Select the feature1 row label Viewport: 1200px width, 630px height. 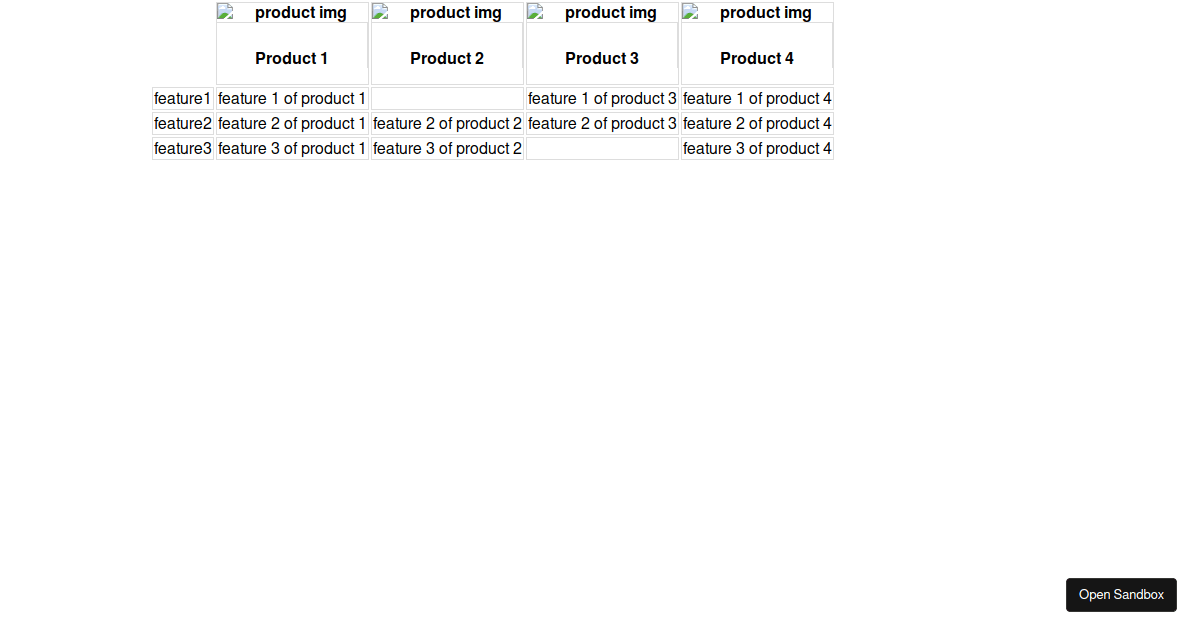(x=183, y=98)
